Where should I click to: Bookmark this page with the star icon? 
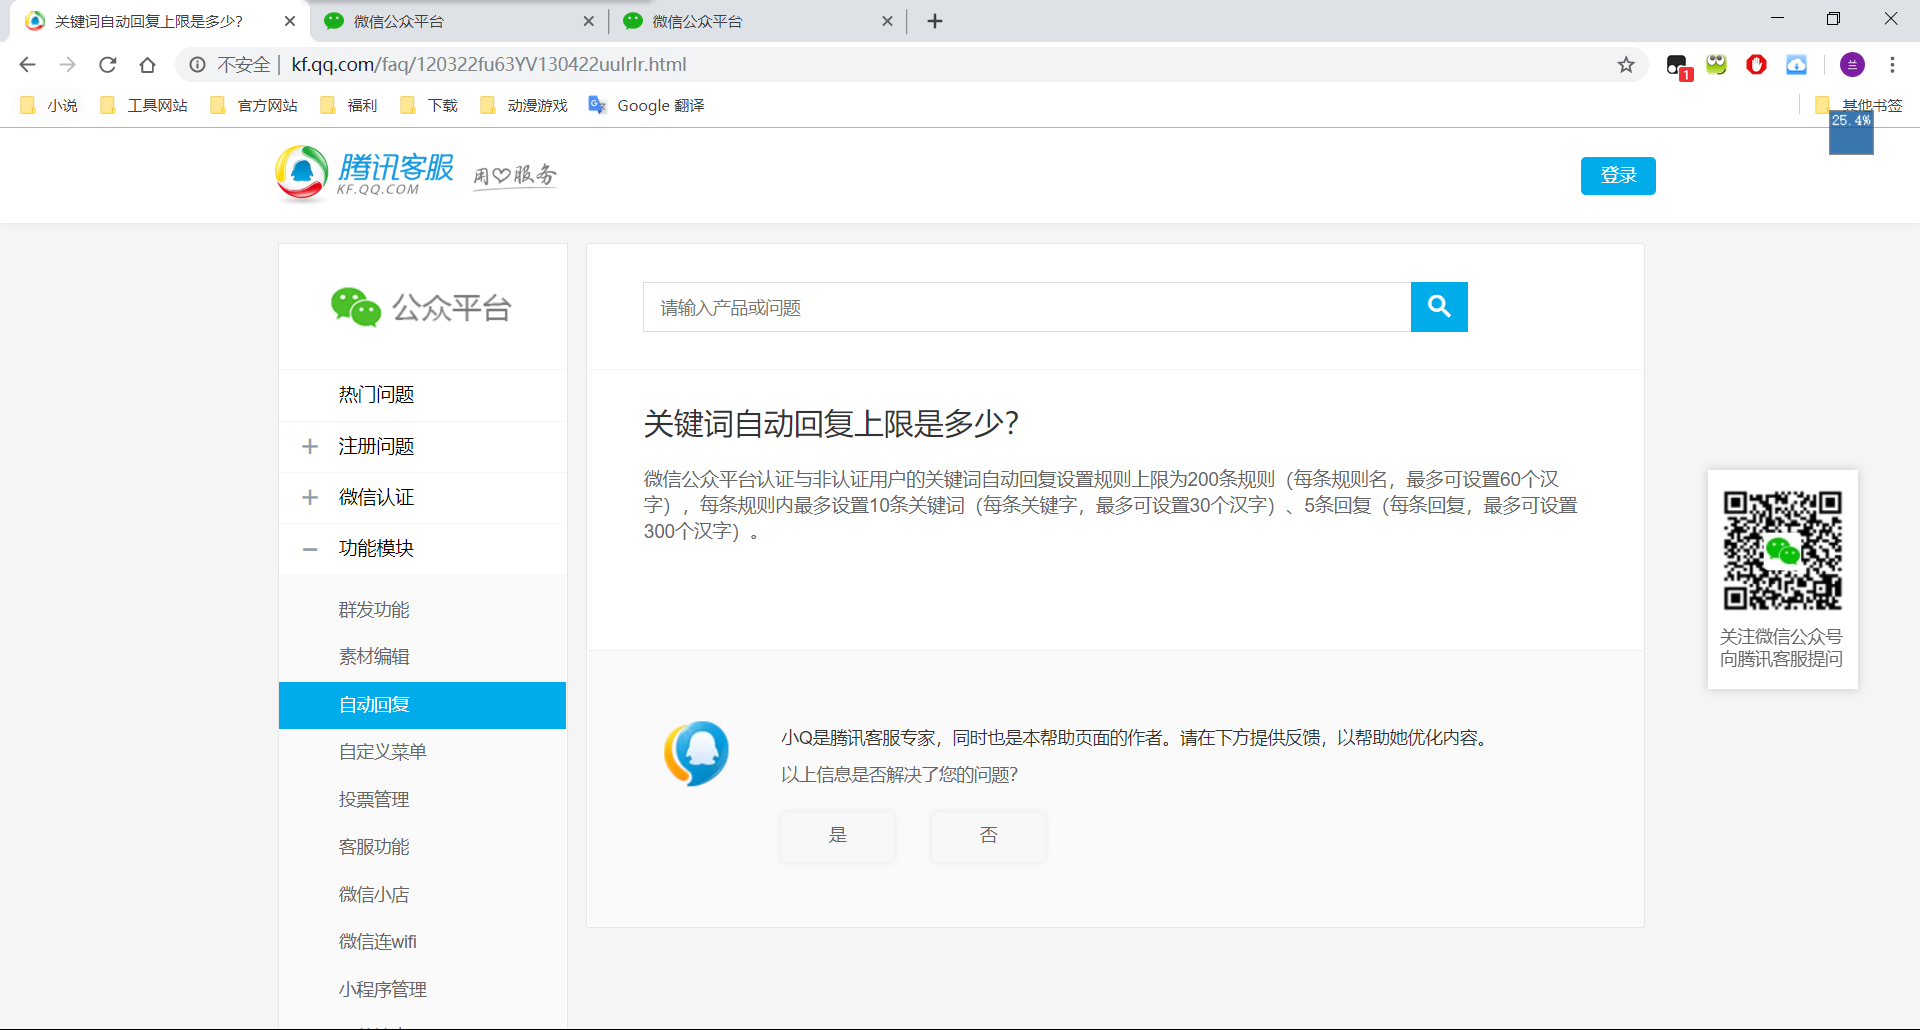pos(1626,65)
